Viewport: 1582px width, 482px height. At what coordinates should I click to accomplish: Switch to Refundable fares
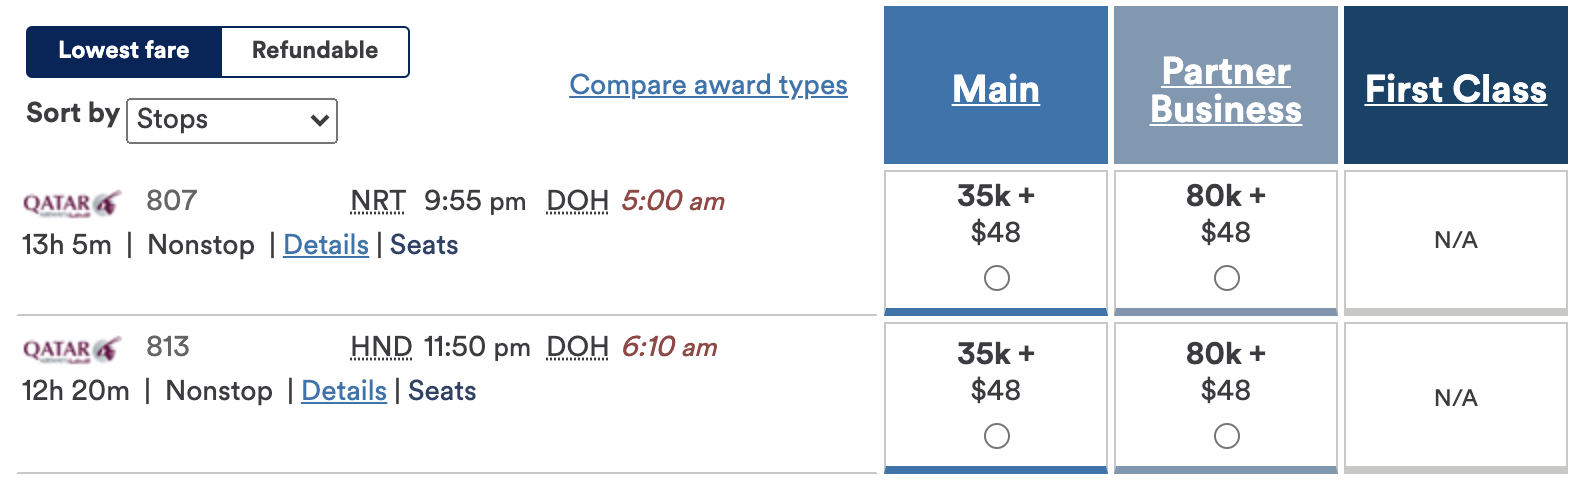coord(315,51)
